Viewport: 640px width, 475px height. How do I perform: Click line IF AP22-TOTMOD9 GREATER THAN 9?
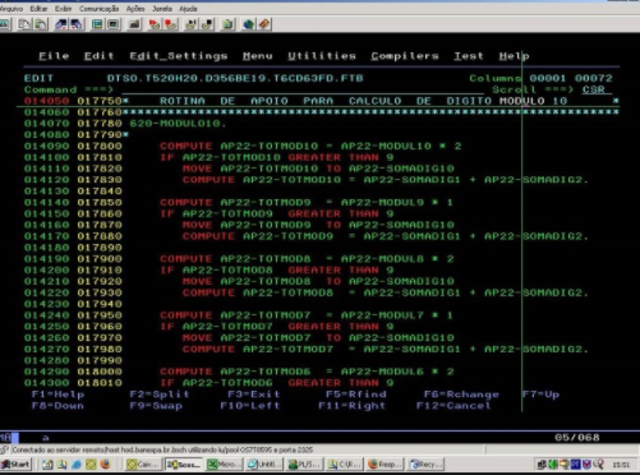[x=277, y=214]
